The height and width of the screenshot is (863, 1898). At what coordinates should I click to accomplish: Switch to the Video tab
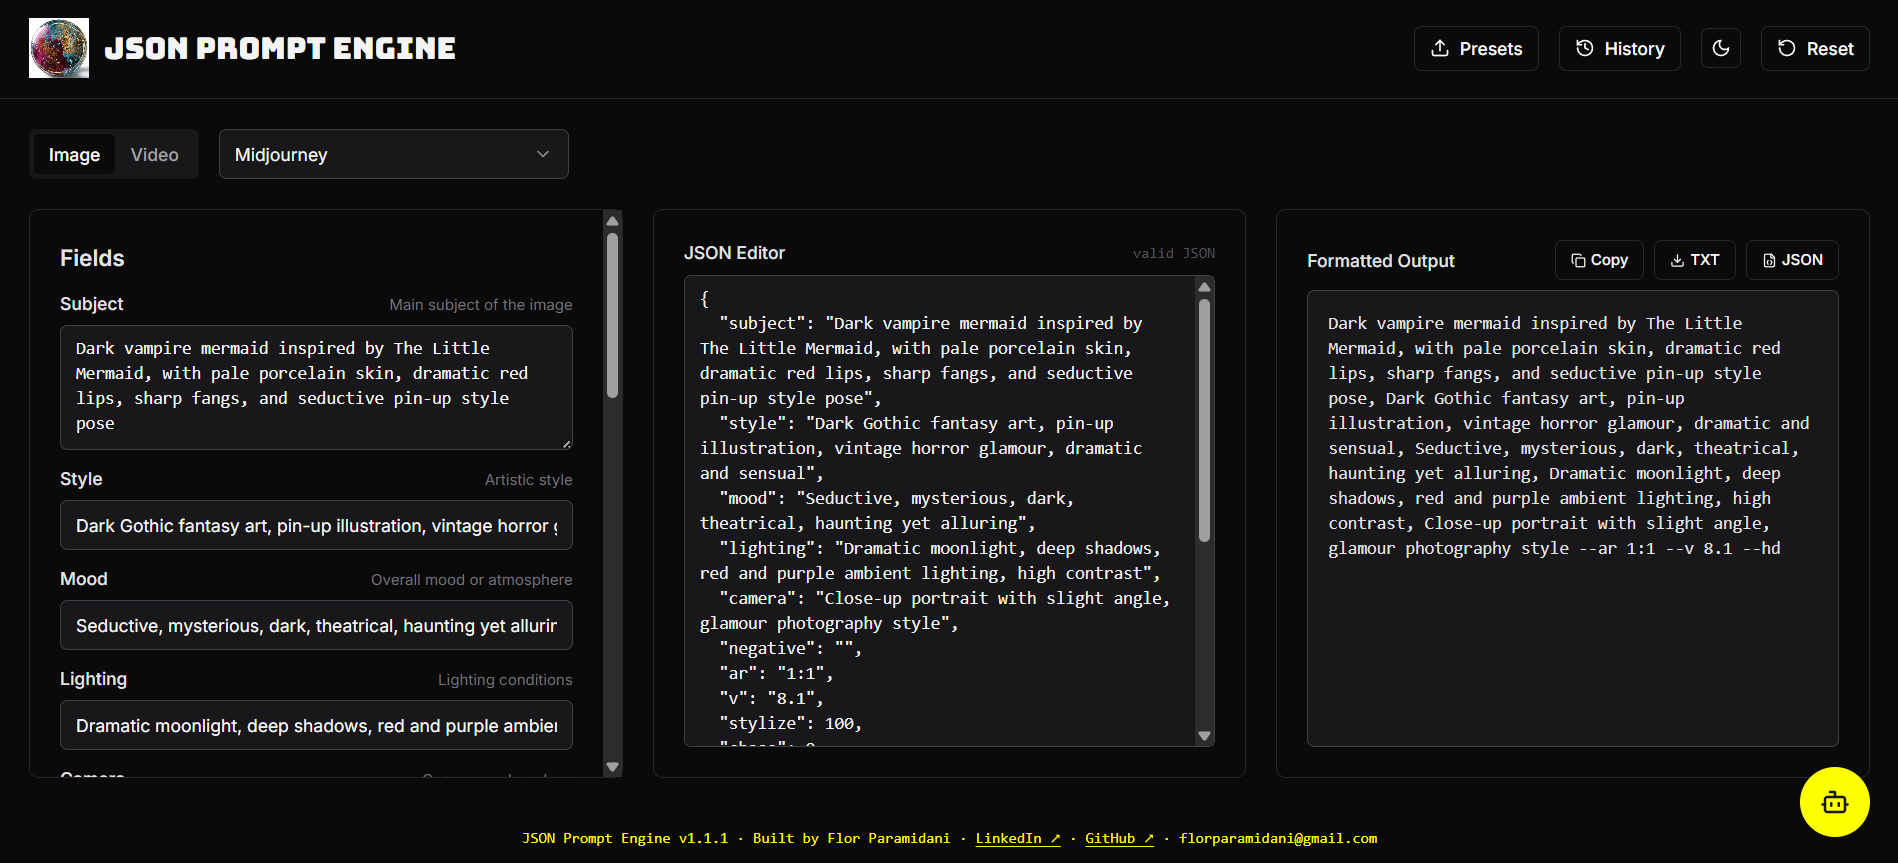[154, 154]
